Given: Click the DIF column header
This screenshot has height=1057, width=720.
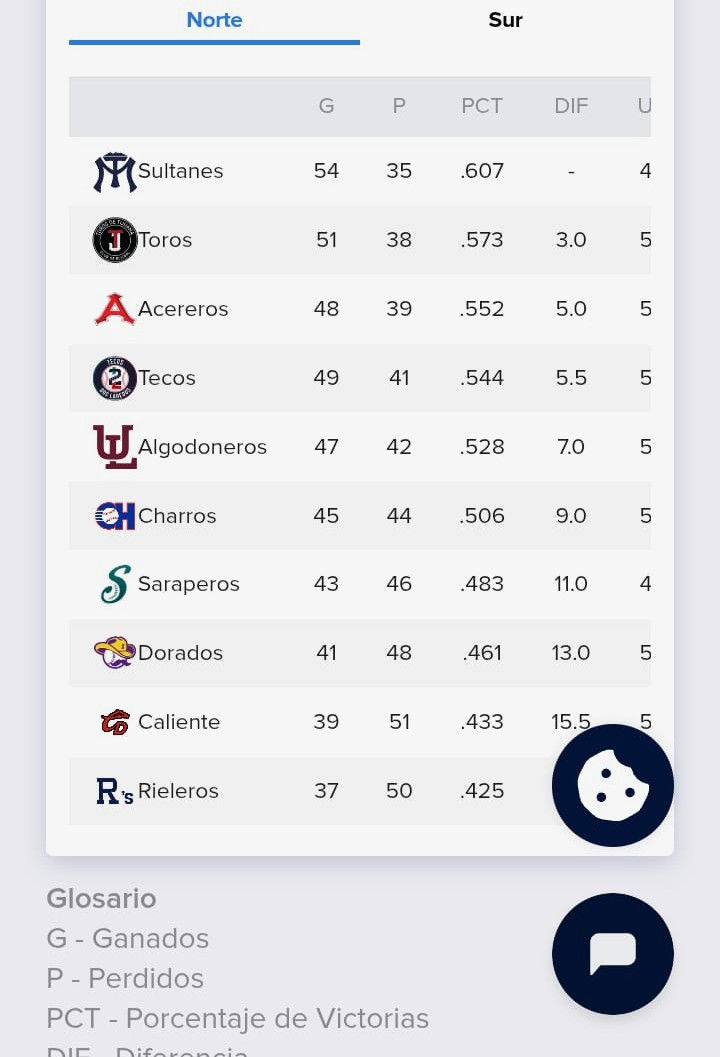Looking at the screenshot, I should tap(571, 106).
